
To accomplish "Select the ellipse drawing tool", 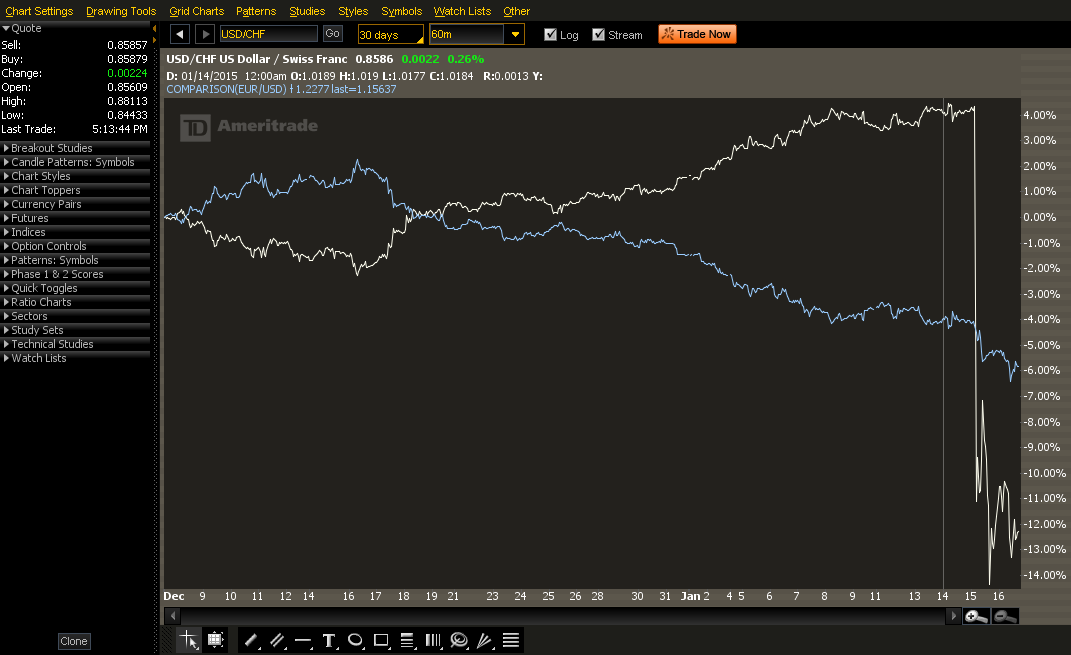I will [x=354, y=640].
